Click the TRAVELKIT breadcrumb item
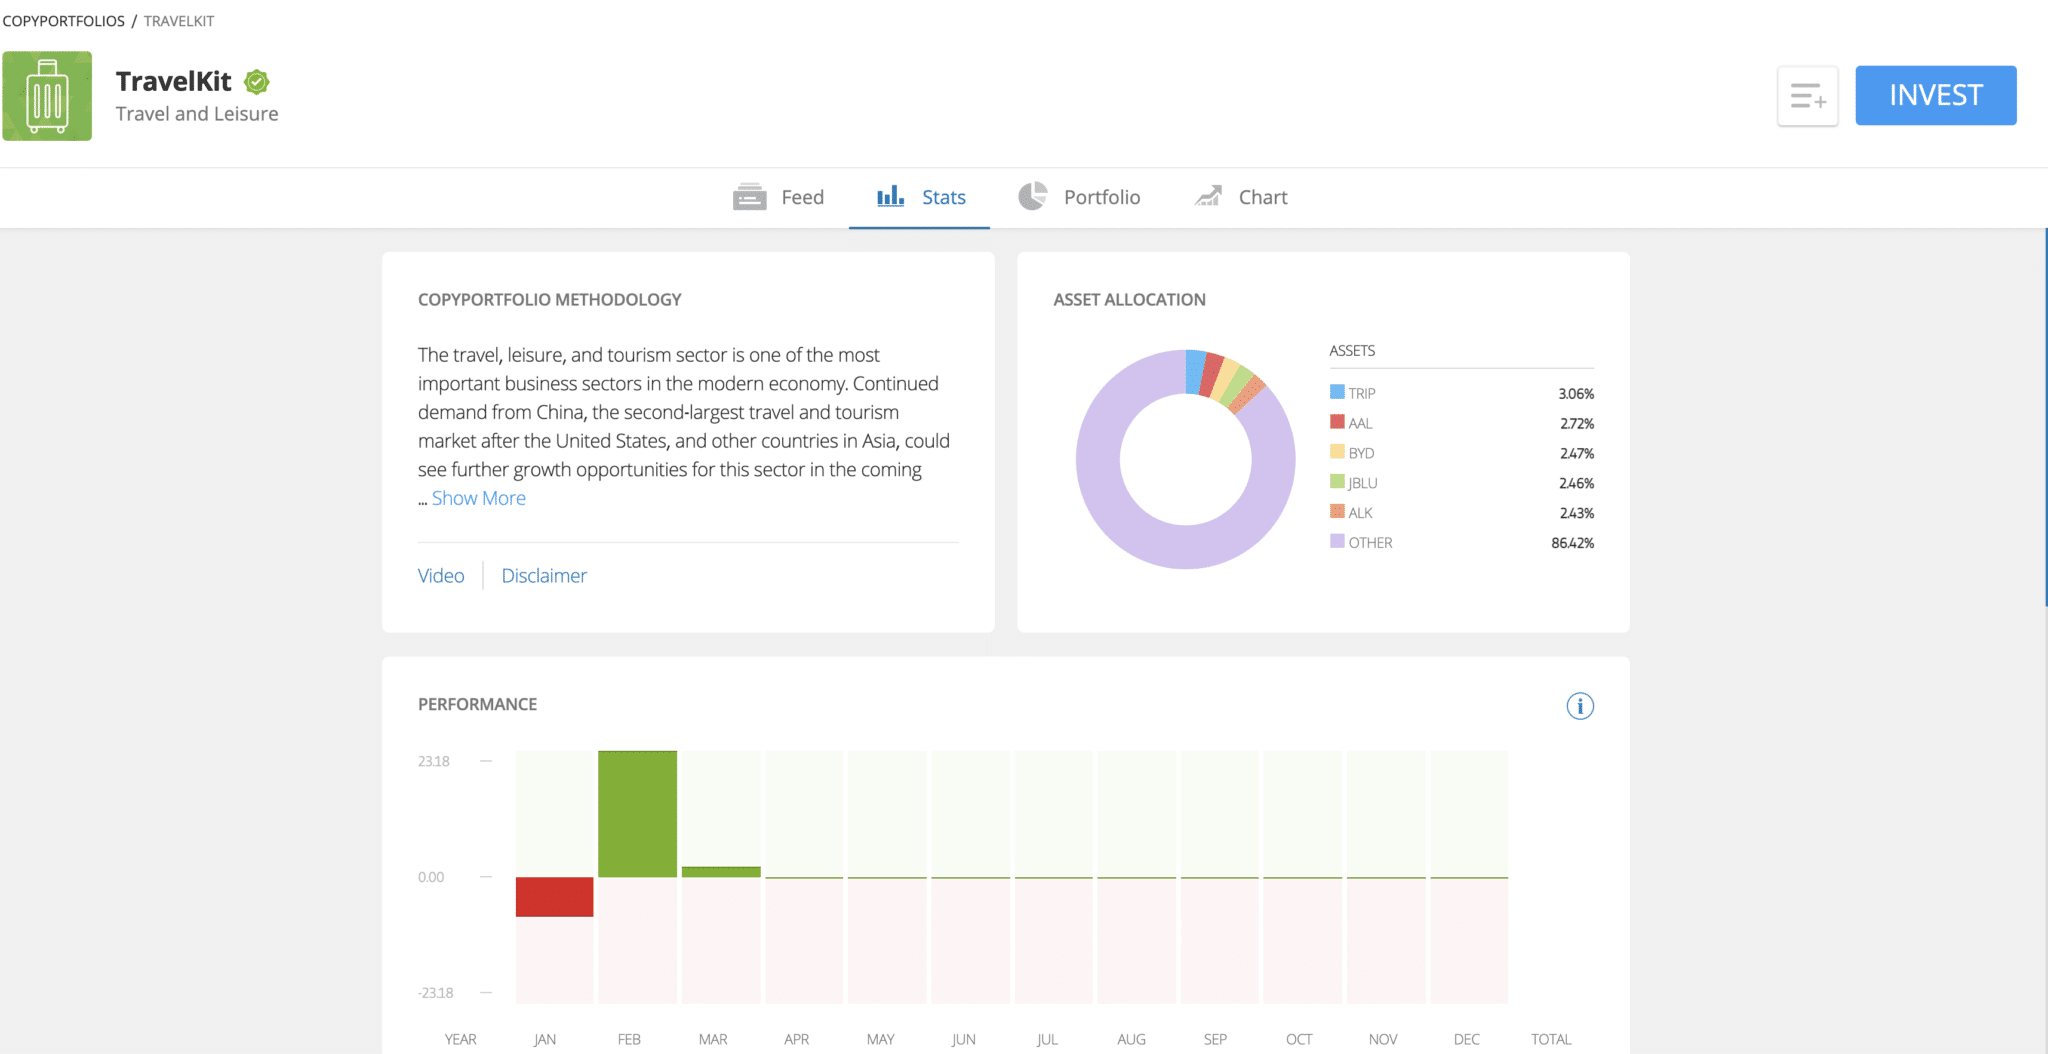This screenshot has height=1054, width=2048. 179,21
